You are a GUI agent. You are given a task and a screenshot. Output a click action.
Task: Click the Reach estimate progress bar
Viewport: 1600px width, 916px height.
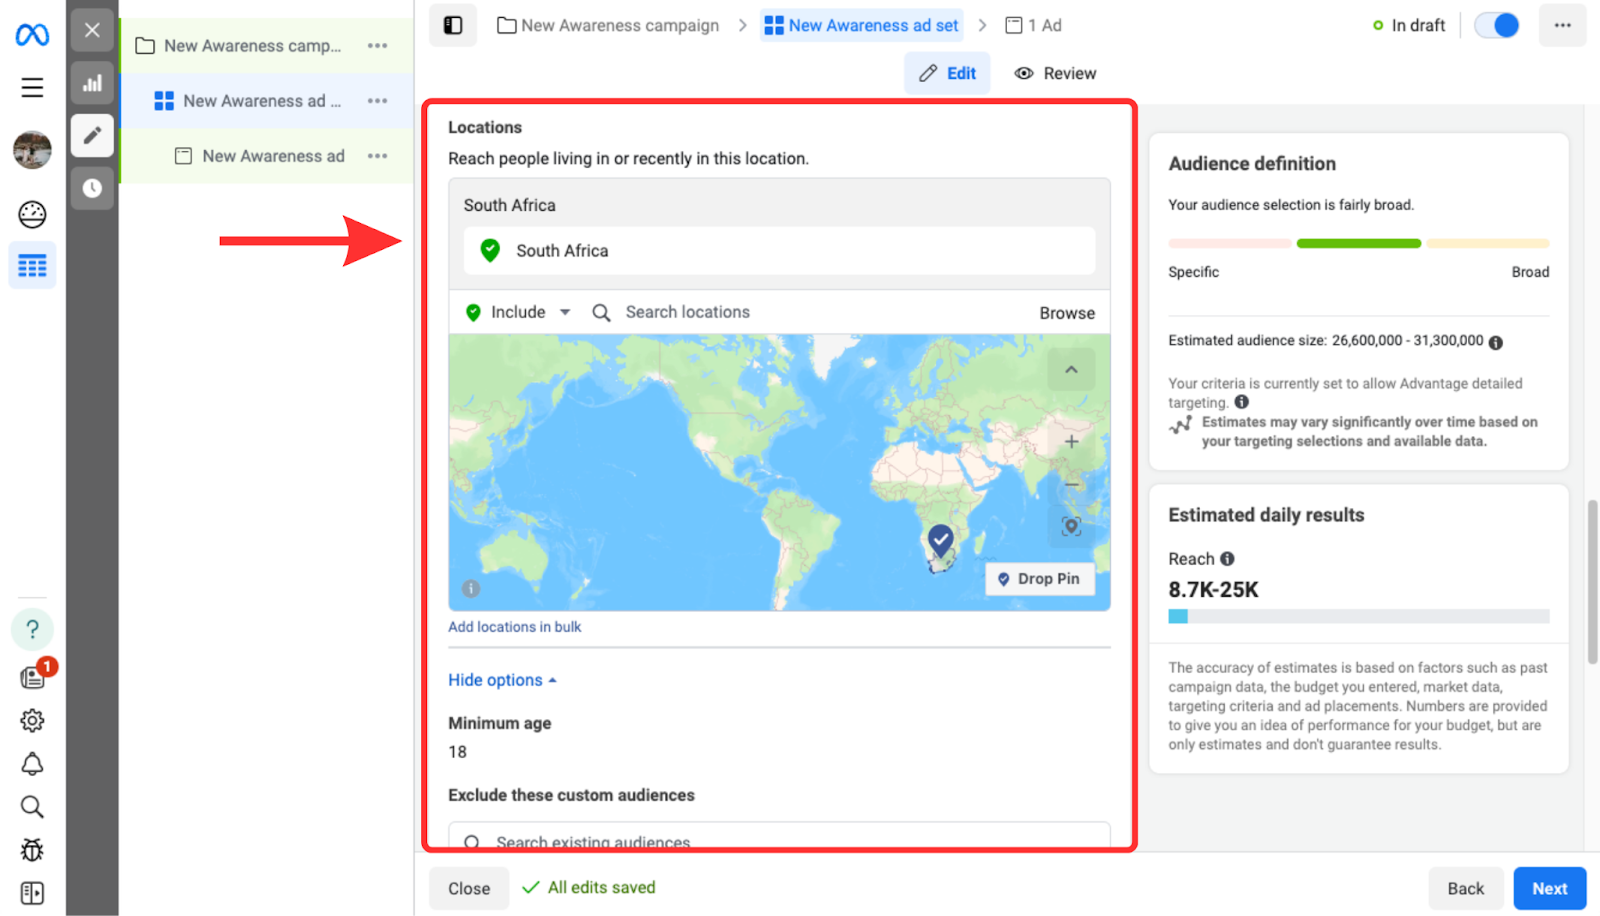coord(1359,617)
